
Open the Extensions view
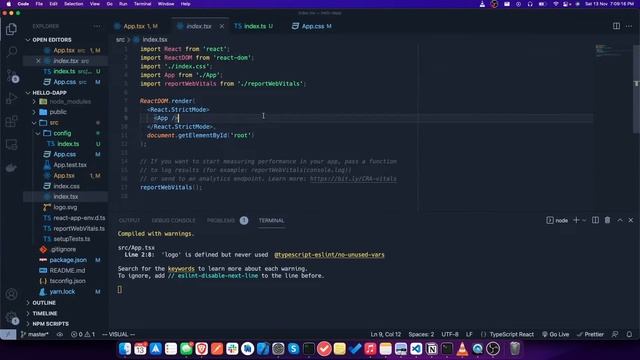[x=11, y=121]
